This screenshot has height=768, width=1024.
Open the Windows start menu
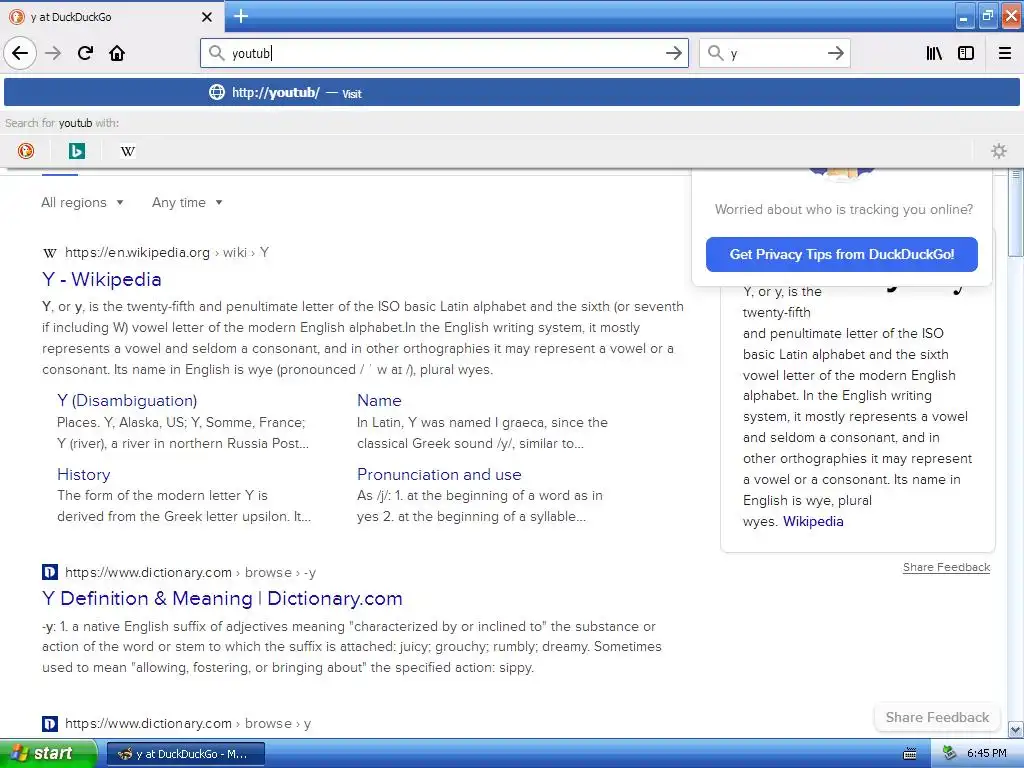click(x=48, y=753)
